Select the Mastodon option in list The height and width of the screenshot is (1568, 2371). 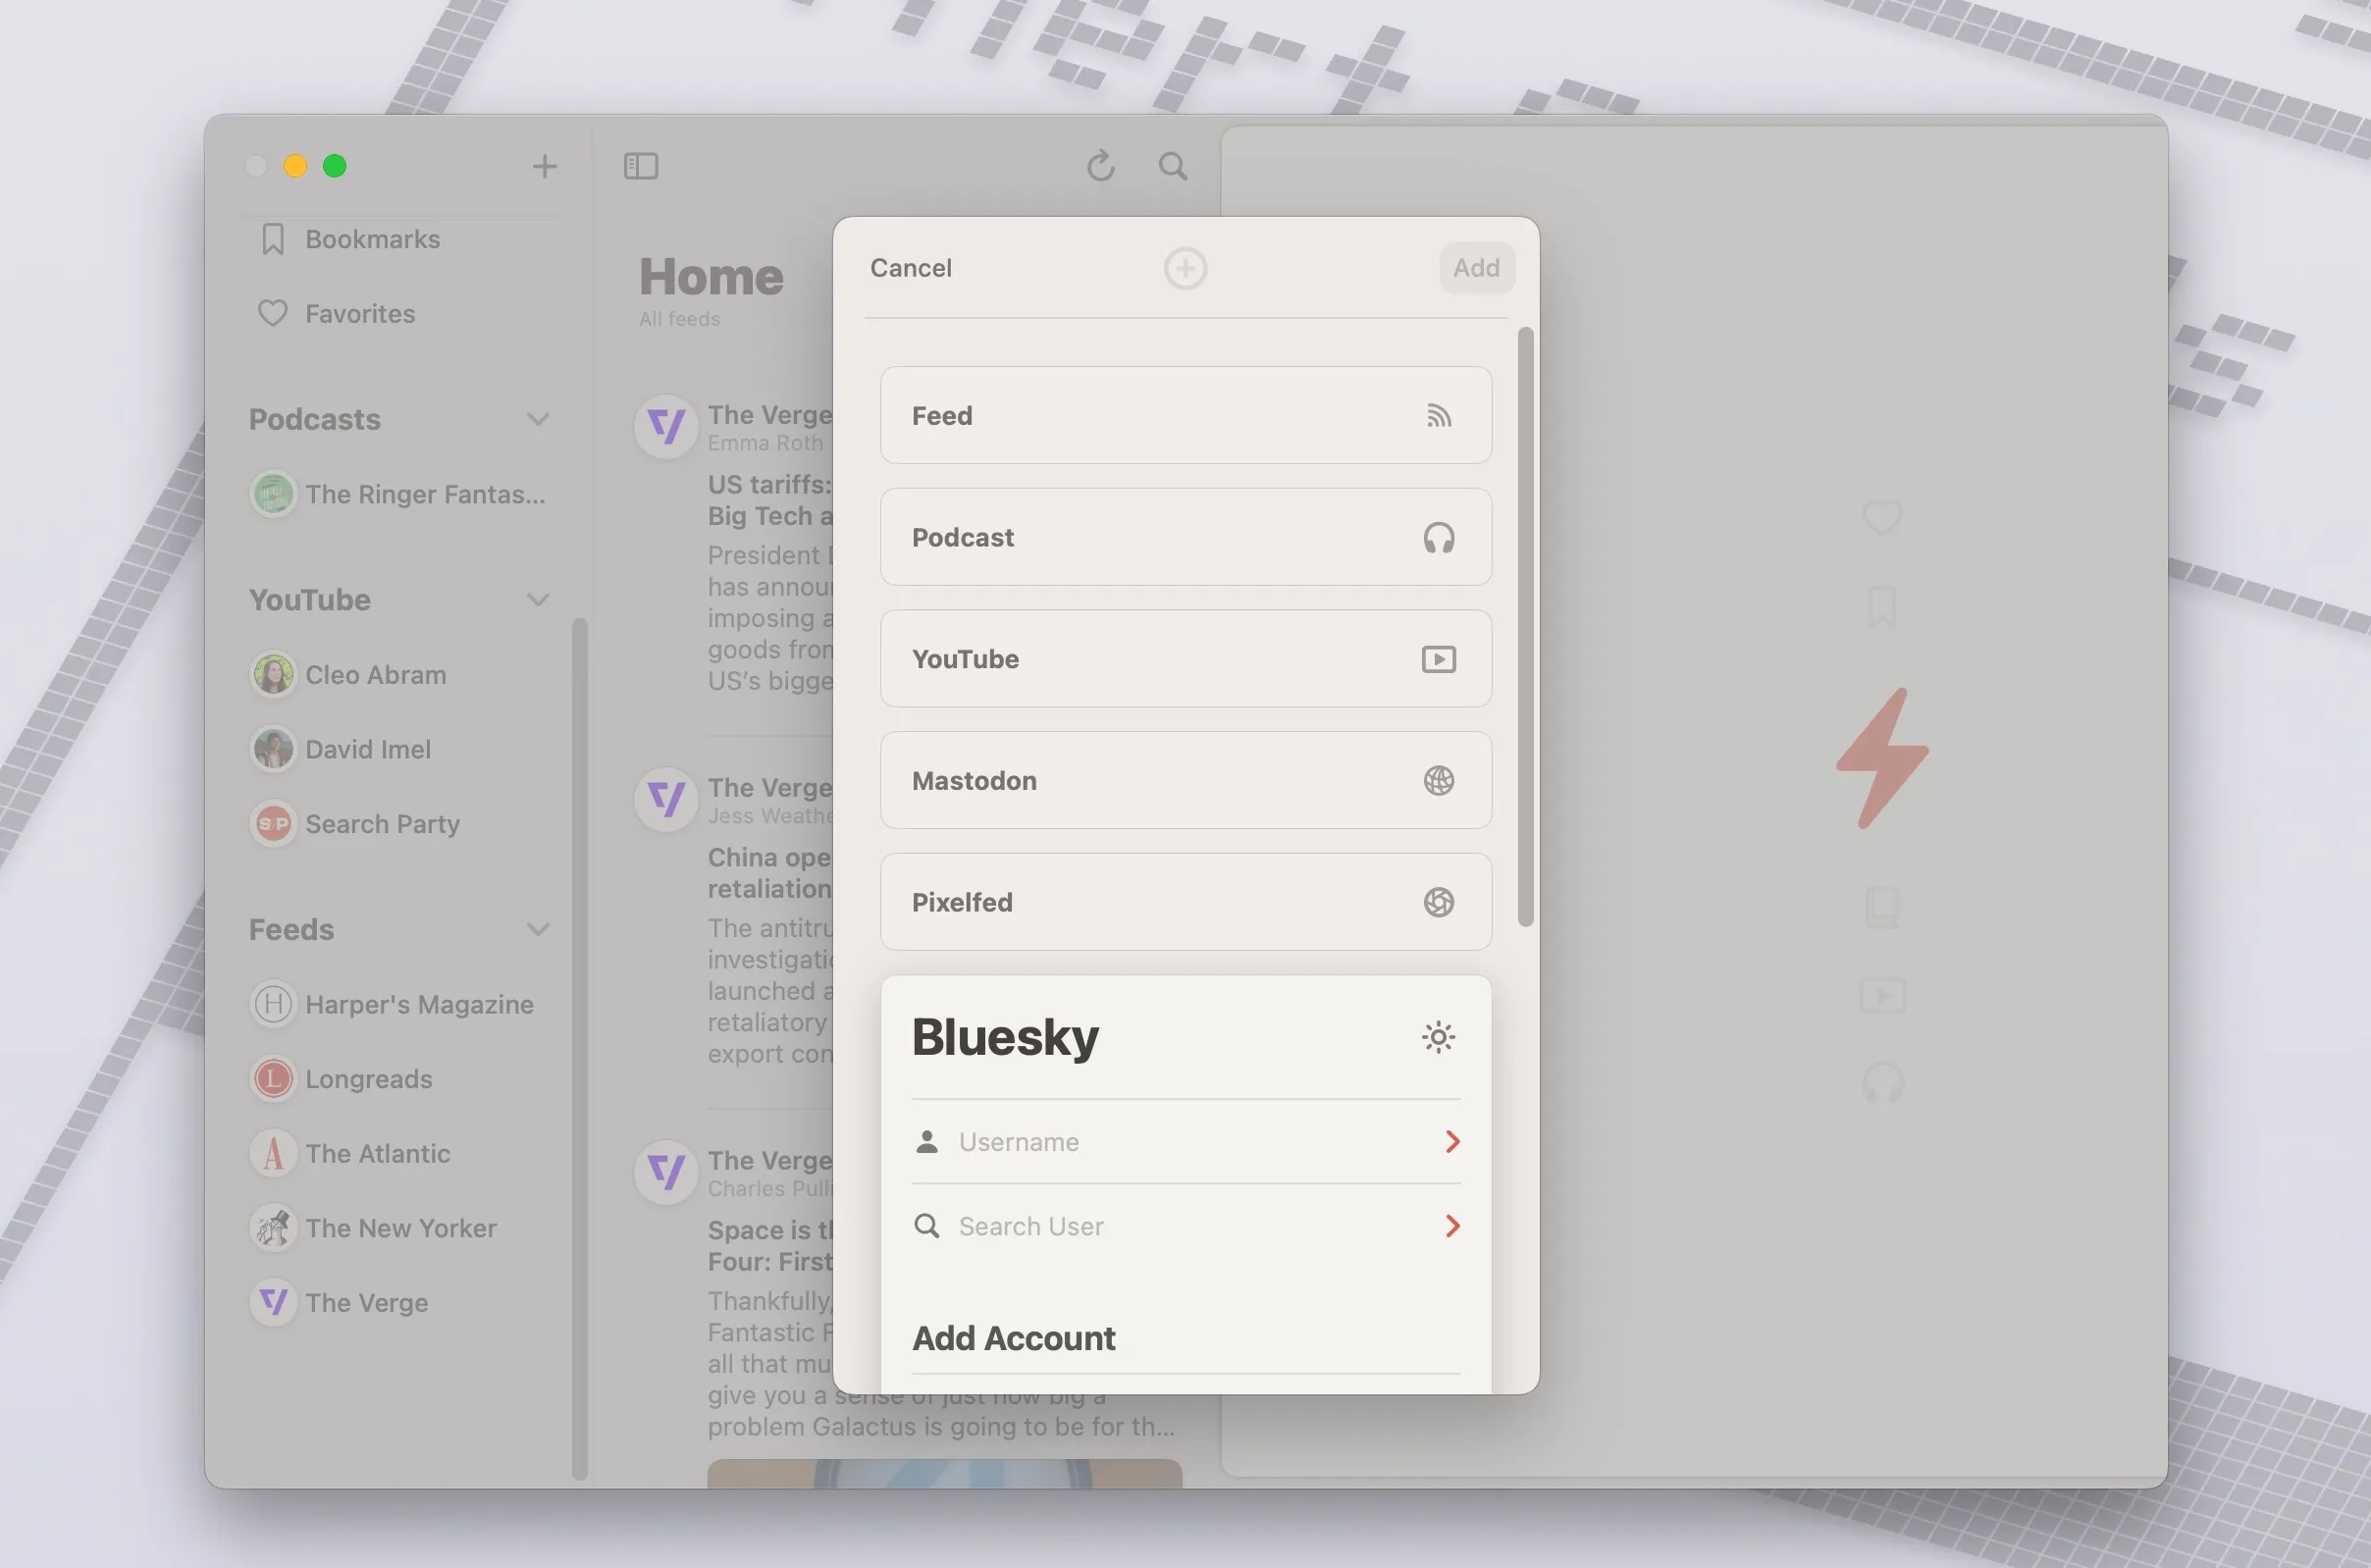tap(1185, 780)
